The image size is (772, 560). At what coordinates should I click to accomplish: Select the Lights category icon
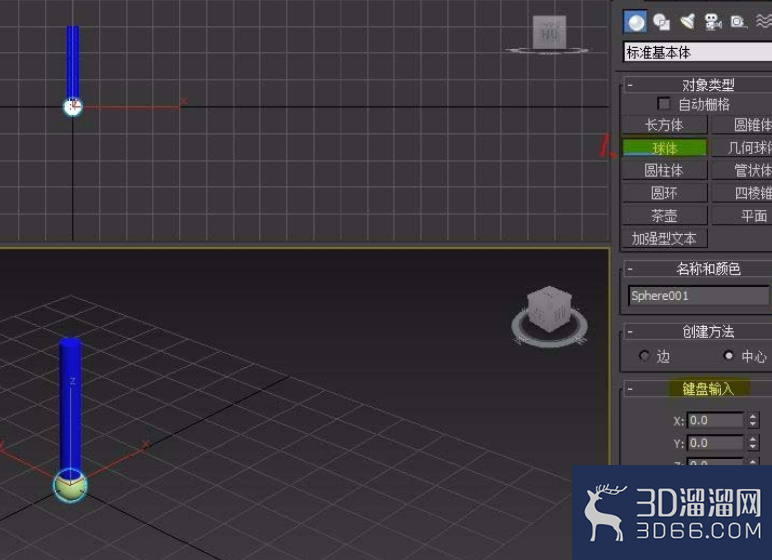point(687,22)
